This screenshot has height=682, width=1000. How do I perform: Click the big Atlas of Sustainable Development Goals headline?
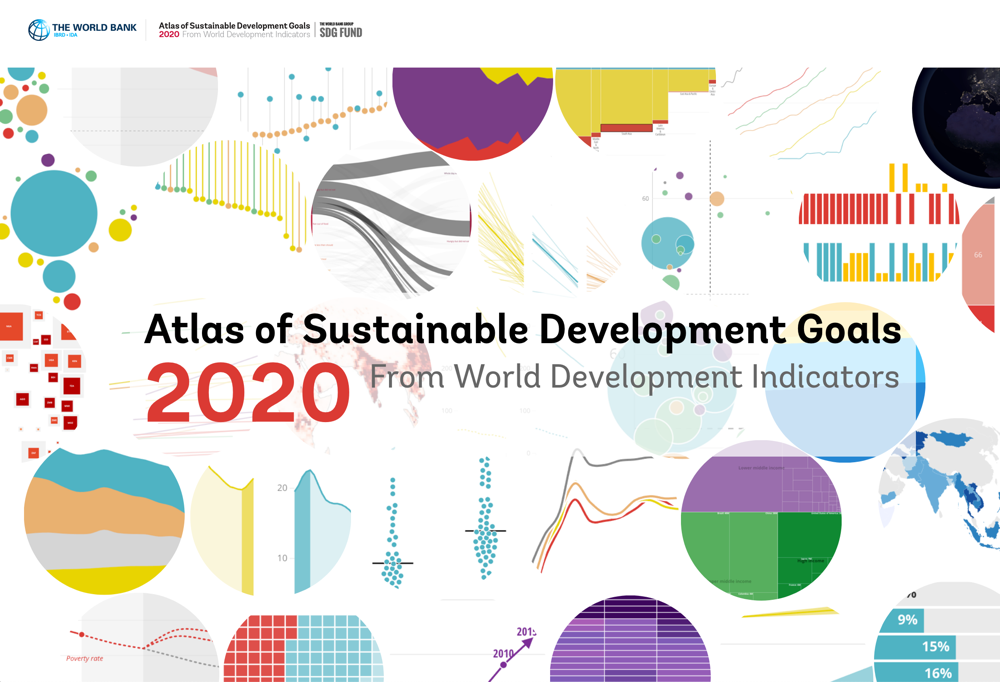click(522, 329)
